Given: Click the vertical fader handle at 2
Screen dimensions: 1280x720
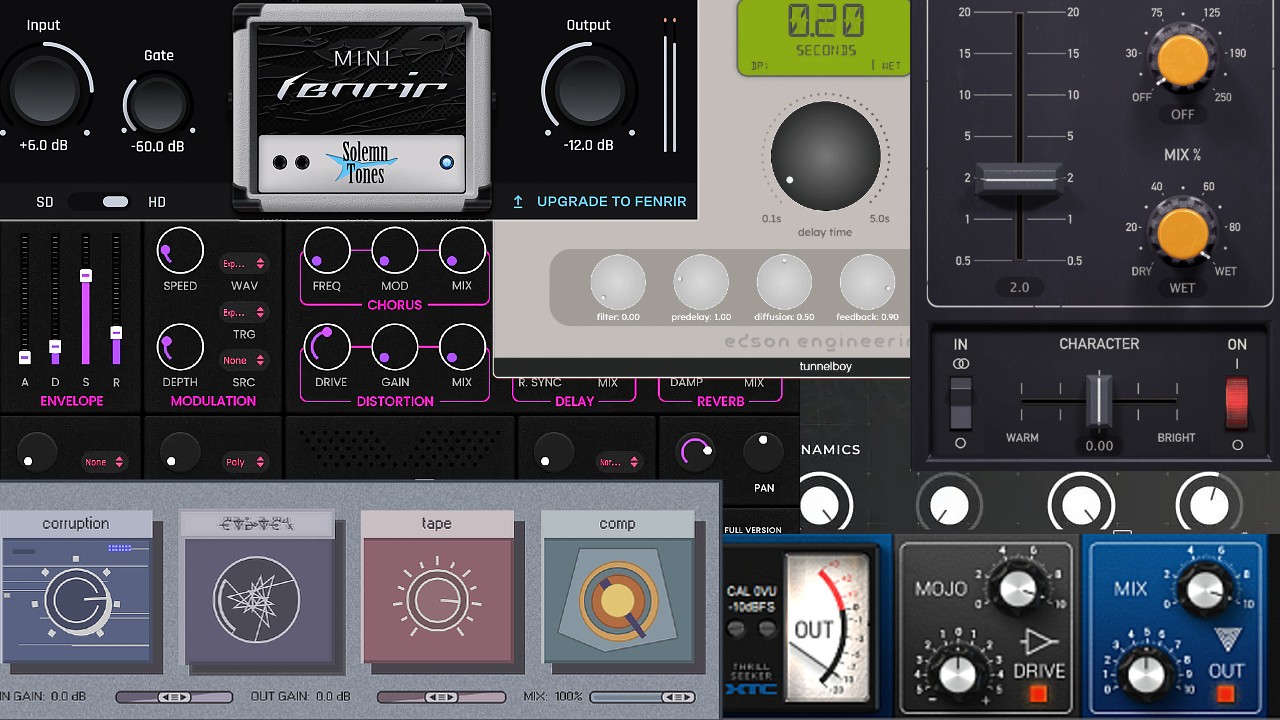Looking at the screenshot, I should pyautogui.click(x=1018, y=181).
